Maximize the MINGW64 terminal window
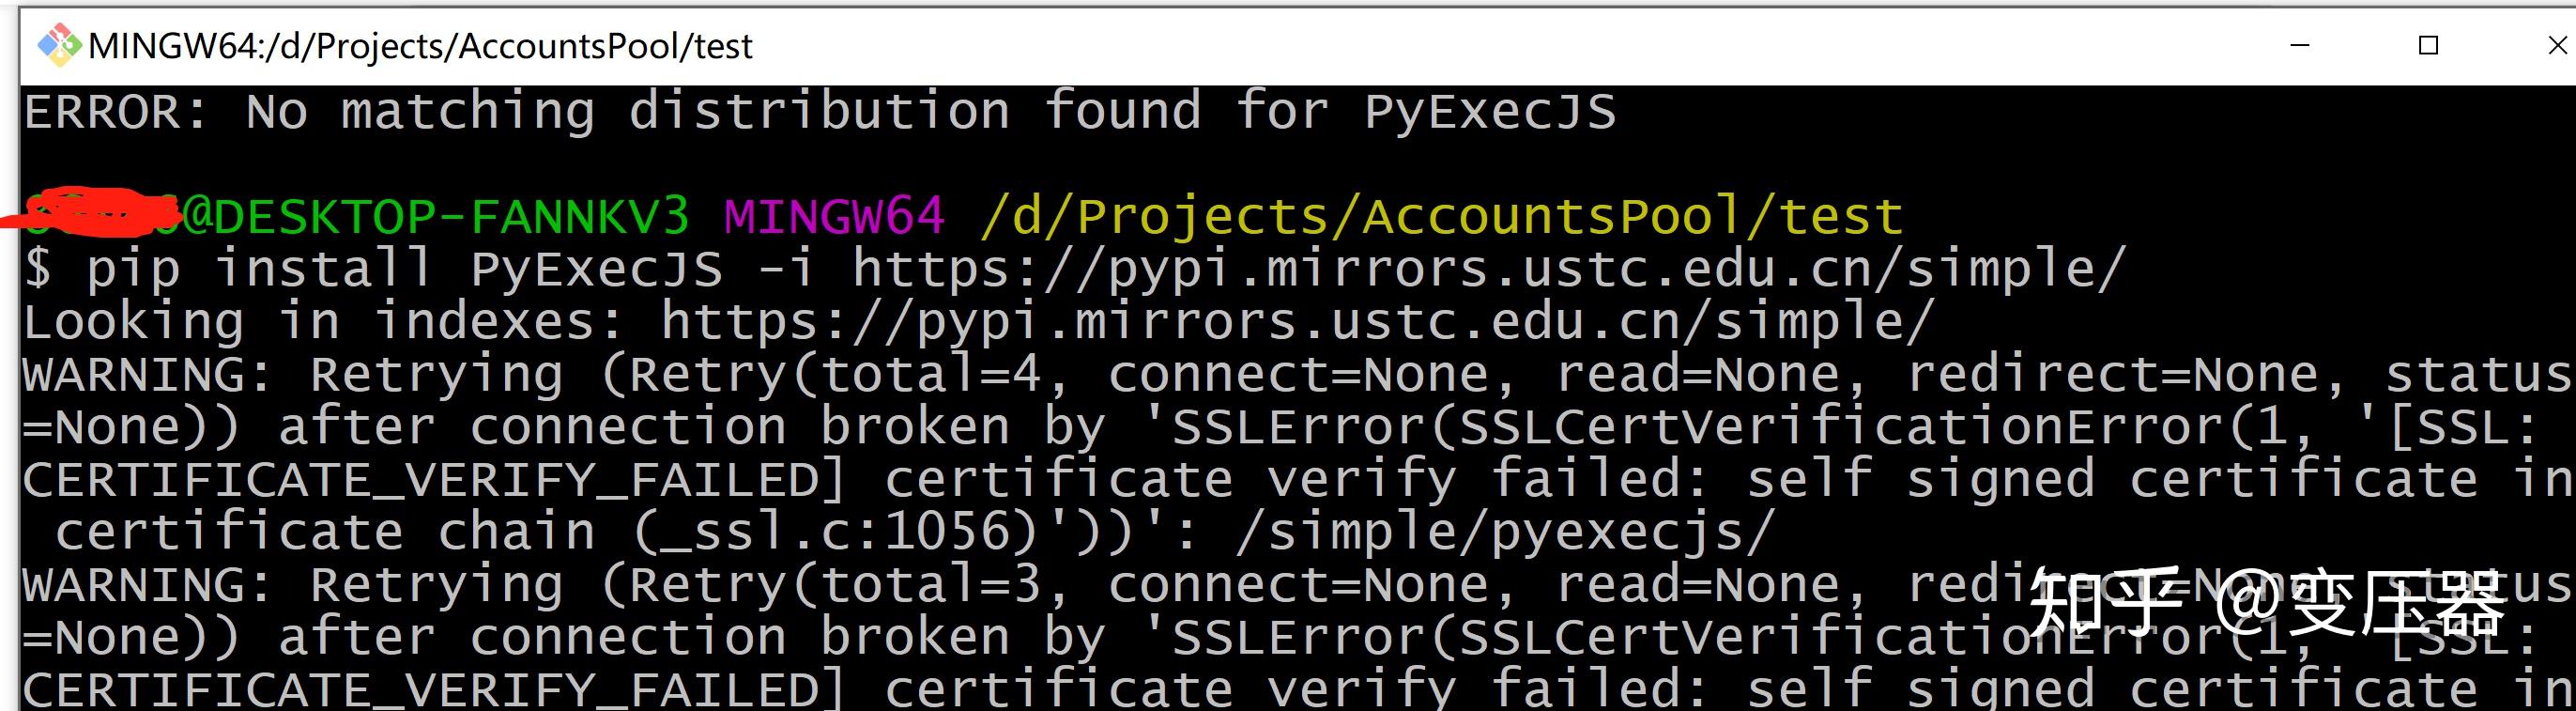This screenshot has width=2576, height=711. pos(2430,45)
